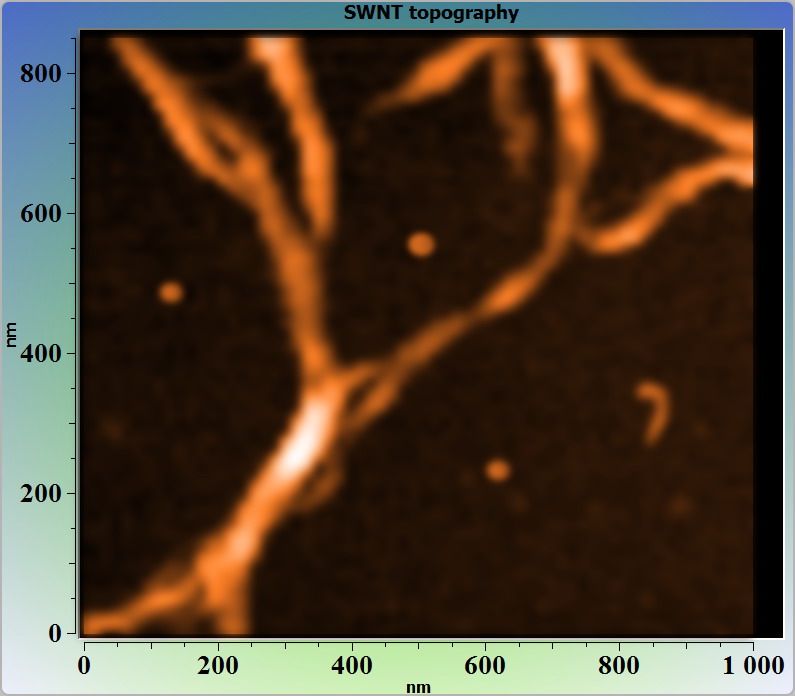795x696 pixels.
Task: Pick the round particle on left side
Action: 171,292
